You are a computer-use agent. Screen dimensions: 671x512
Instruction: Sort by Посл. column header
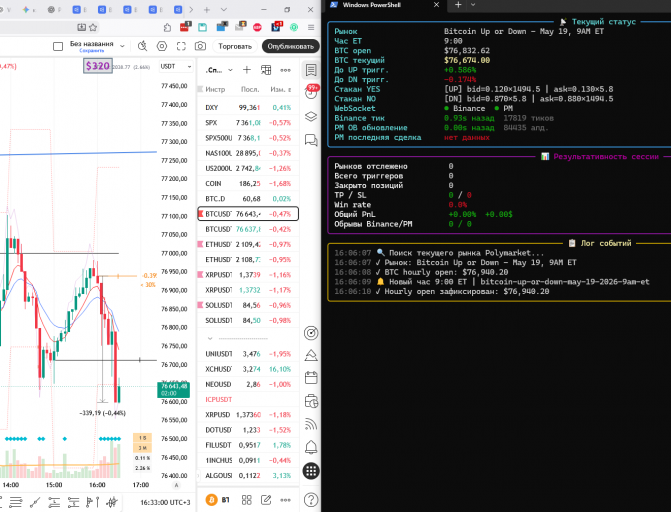[250, 89]
